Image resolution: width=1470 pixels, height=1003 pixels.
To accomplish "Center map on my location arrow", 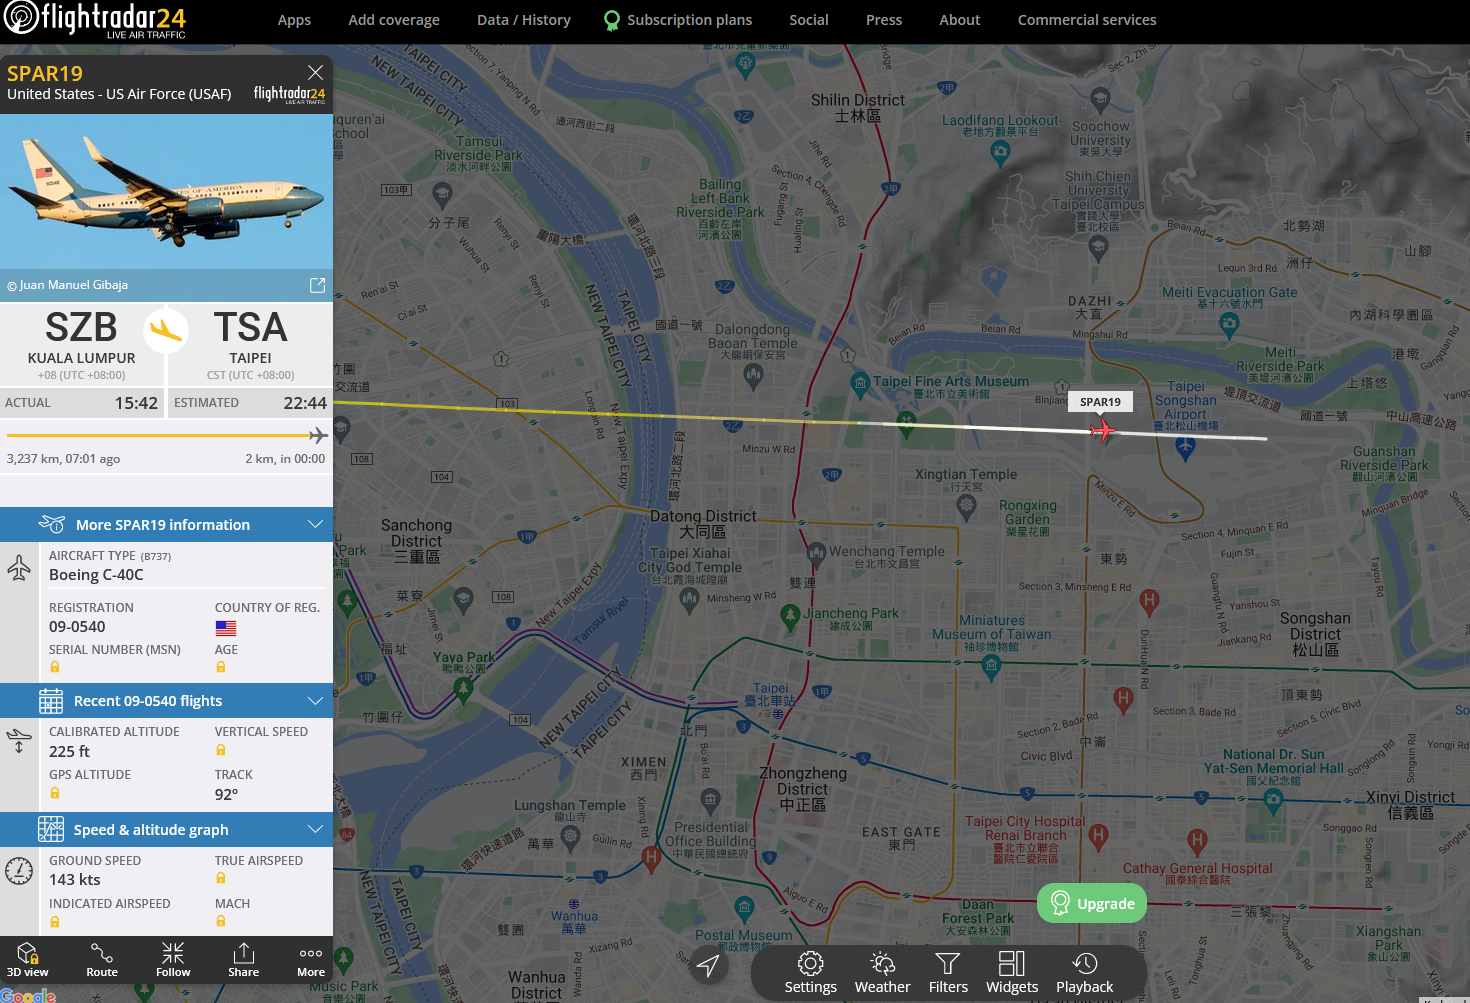I will coord(708,965).
